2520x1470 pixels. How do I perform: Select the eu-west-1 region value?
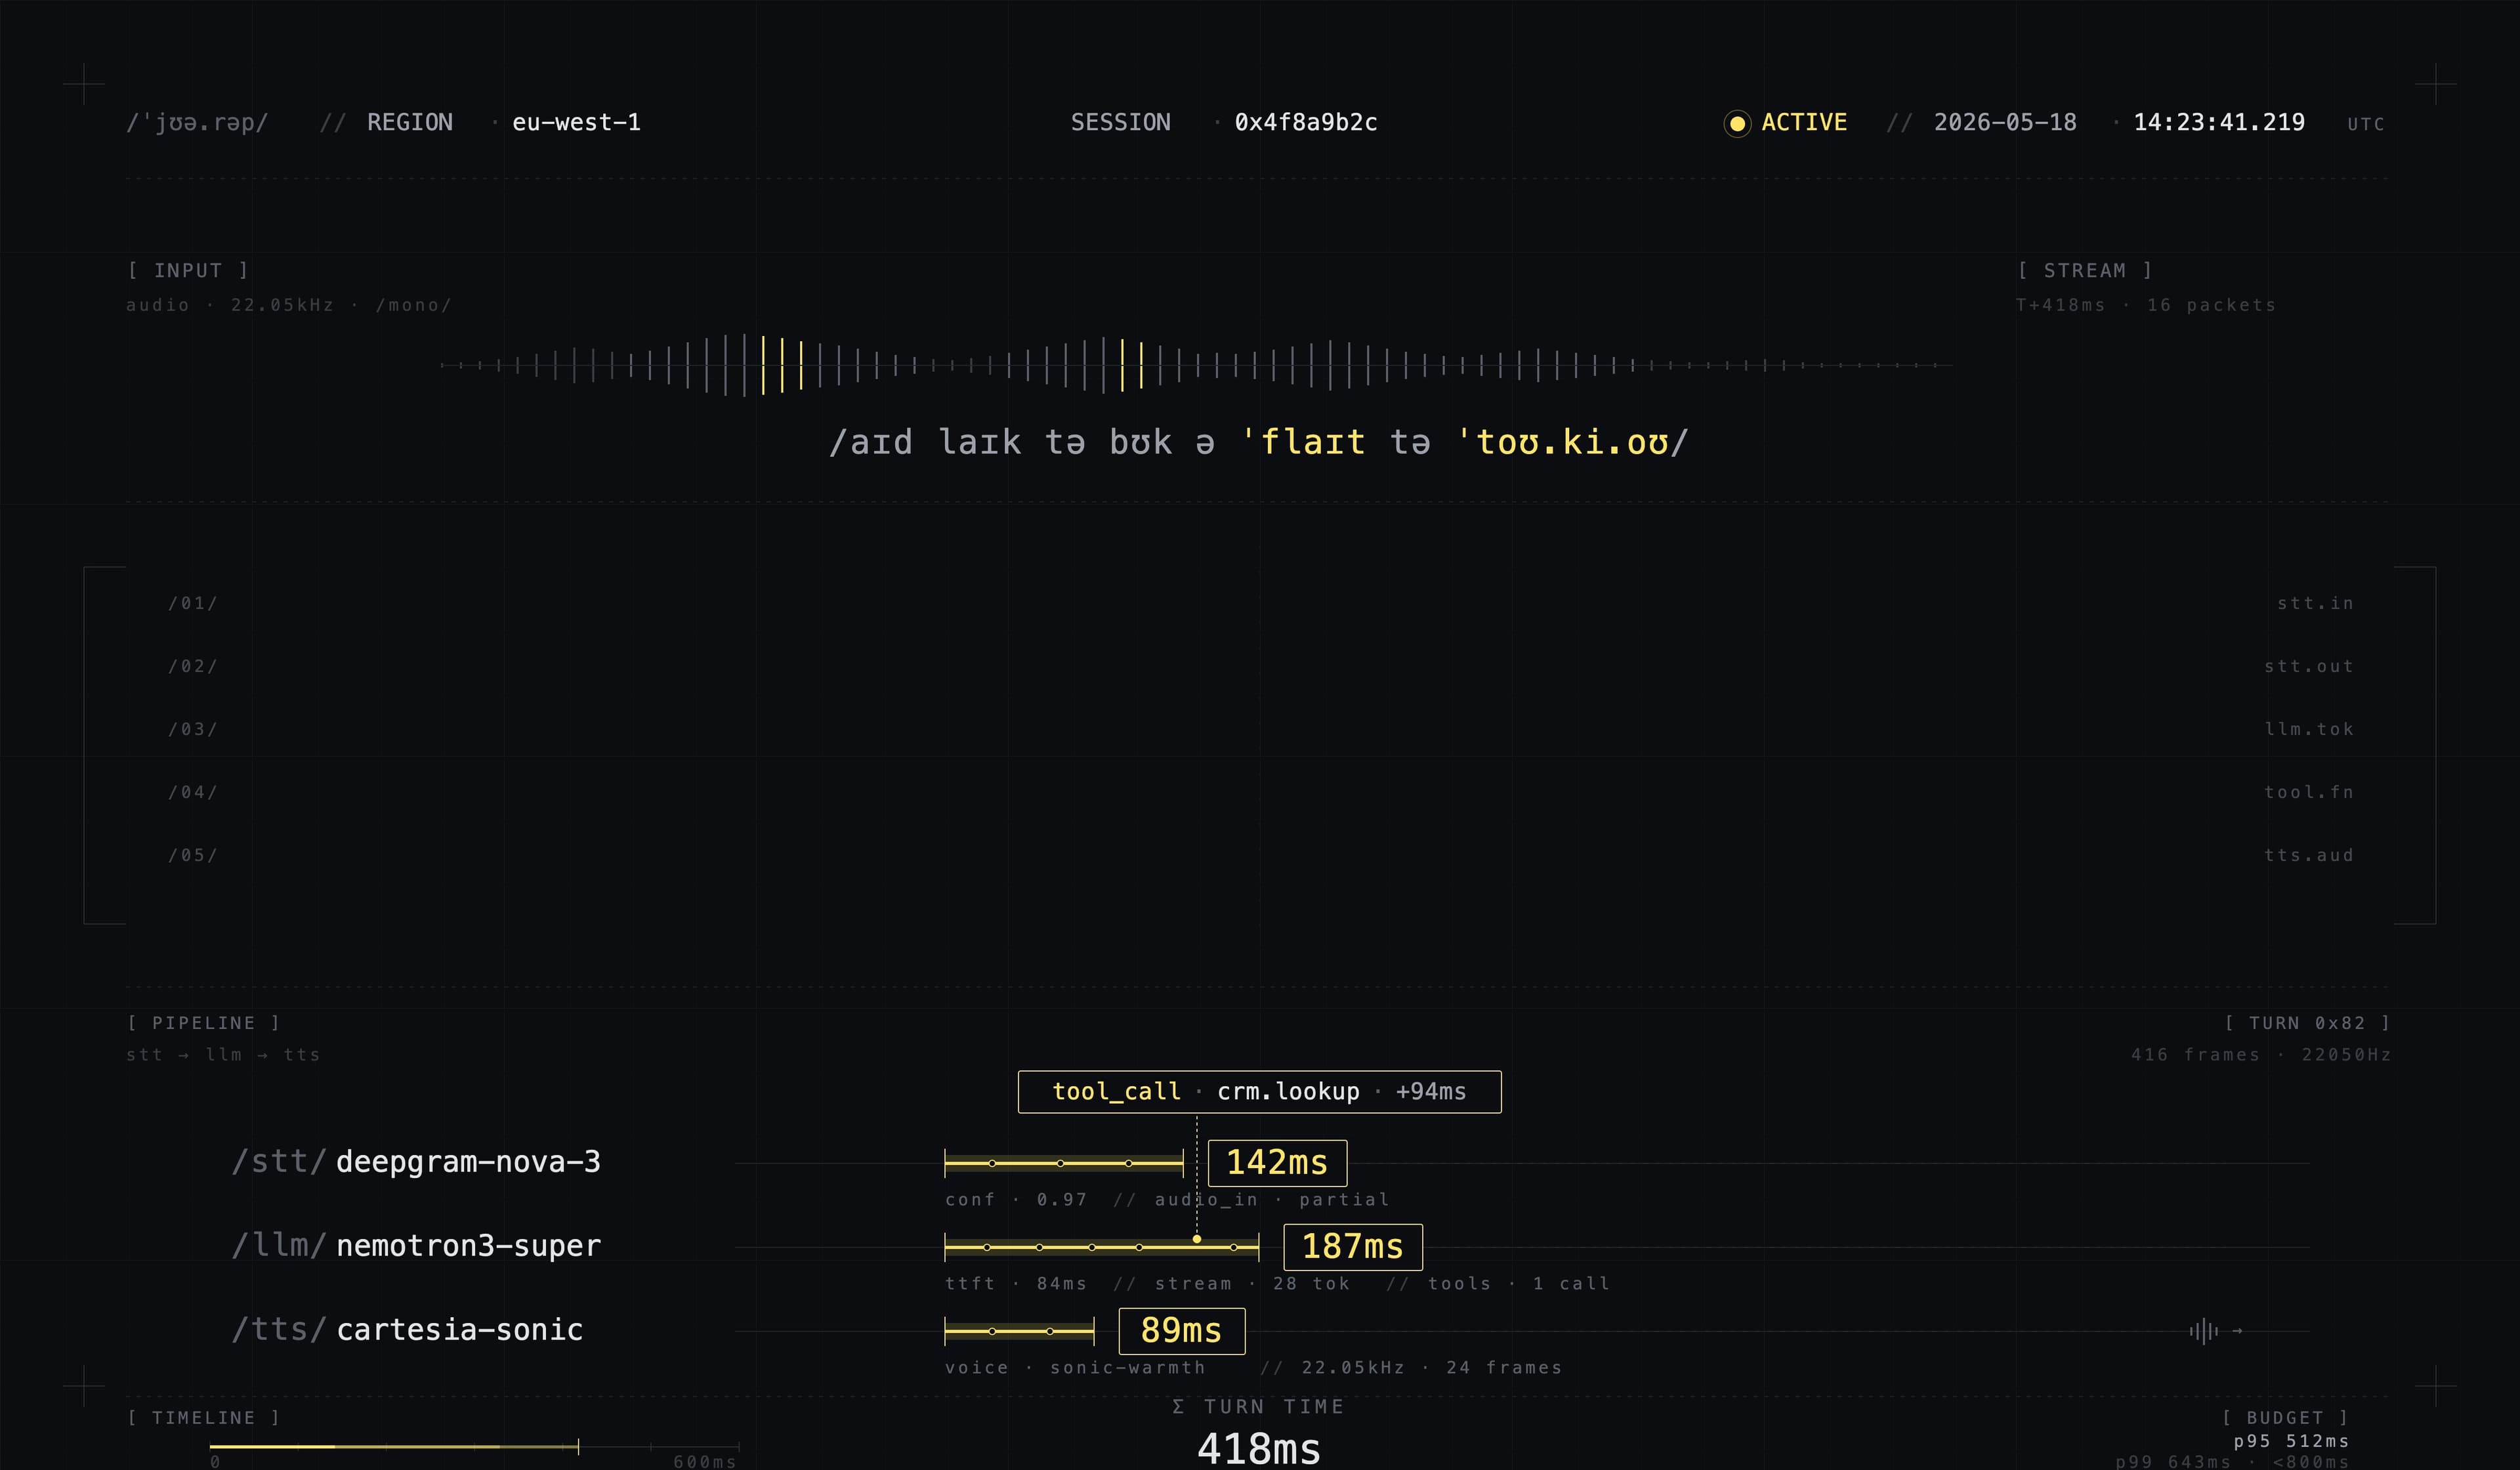tap(576, 122)
